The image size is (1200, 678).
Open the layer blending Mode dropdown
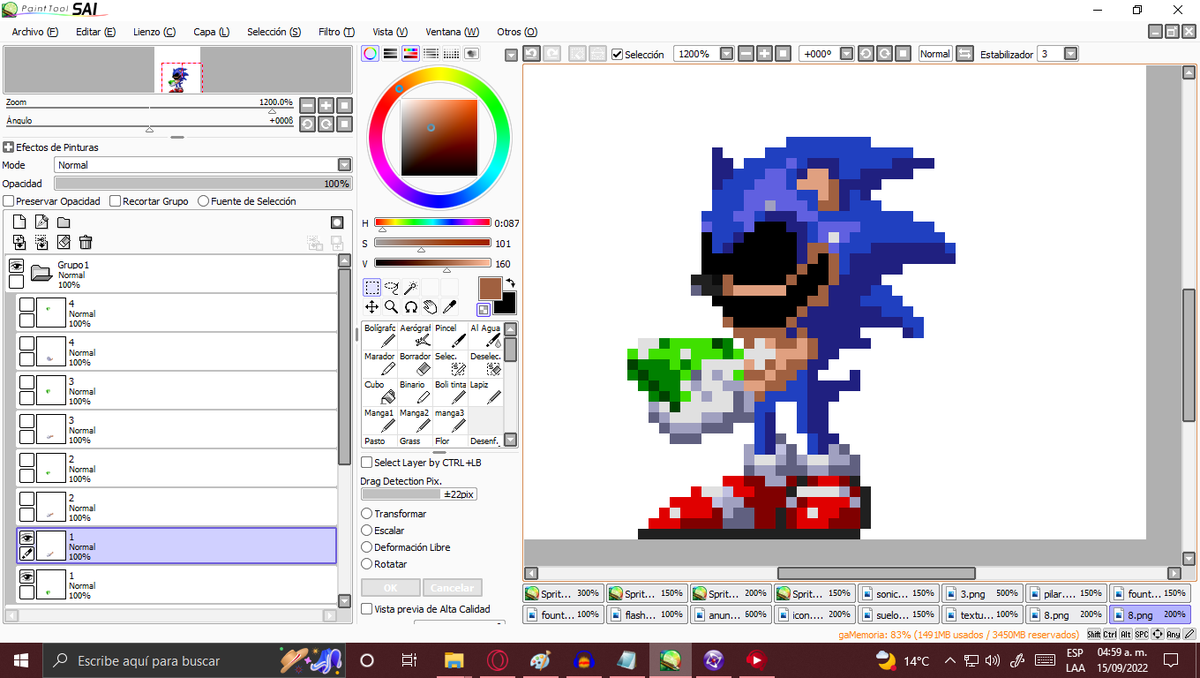click(203, 165)
